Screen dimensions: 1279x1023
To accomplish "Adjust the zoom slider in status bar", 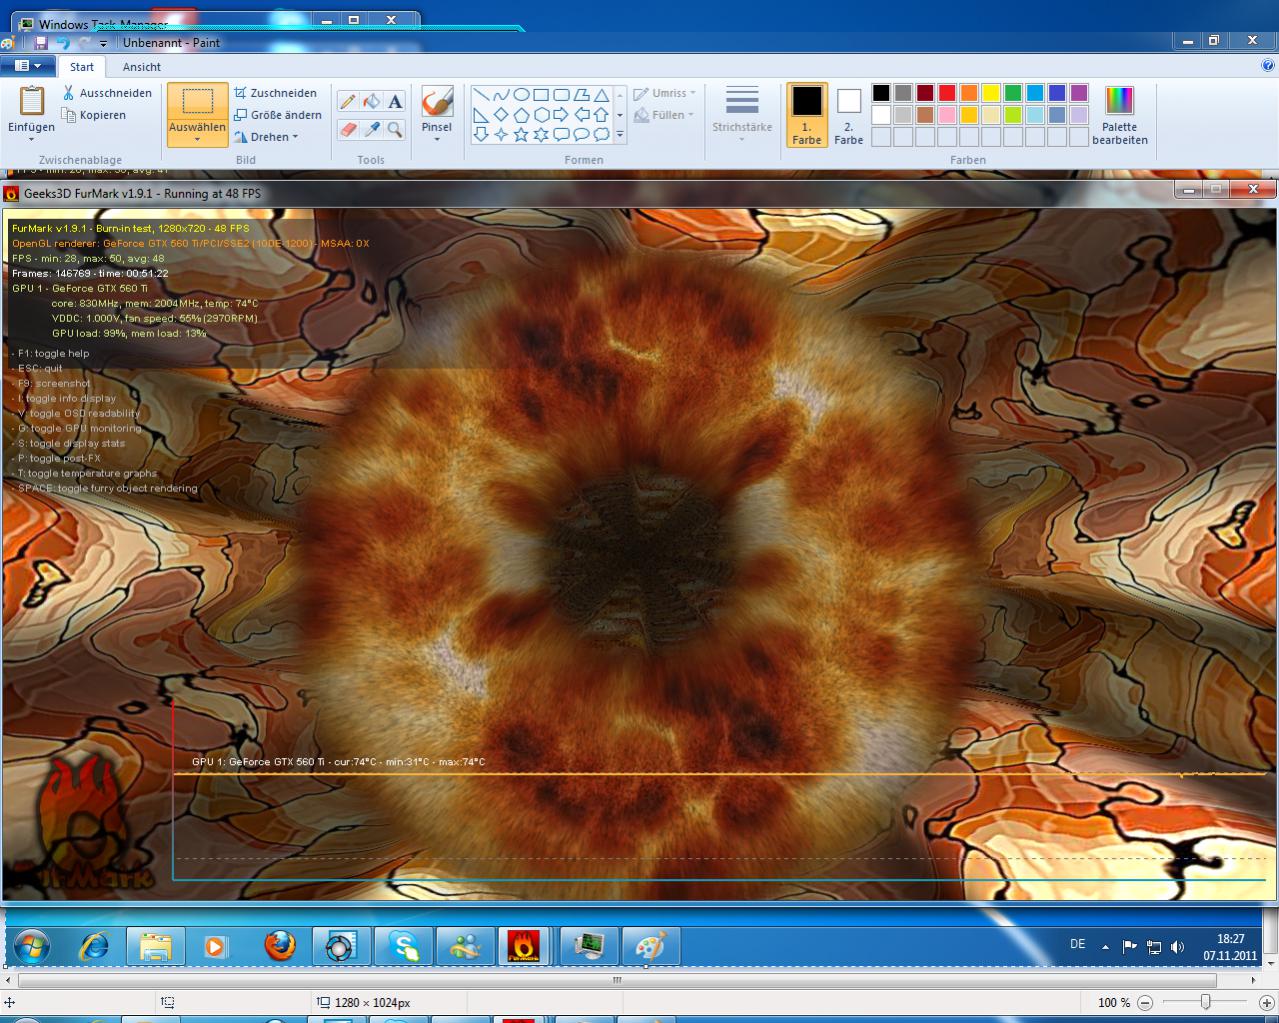I will click(1205, 1002).
